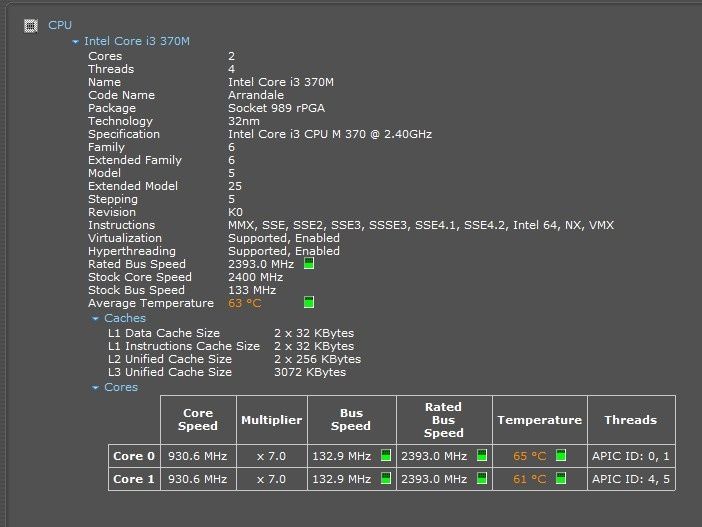The width and height of the screenshot is (702, 527).
Task: Click the Core 0 row label
Action: [134, 456]
